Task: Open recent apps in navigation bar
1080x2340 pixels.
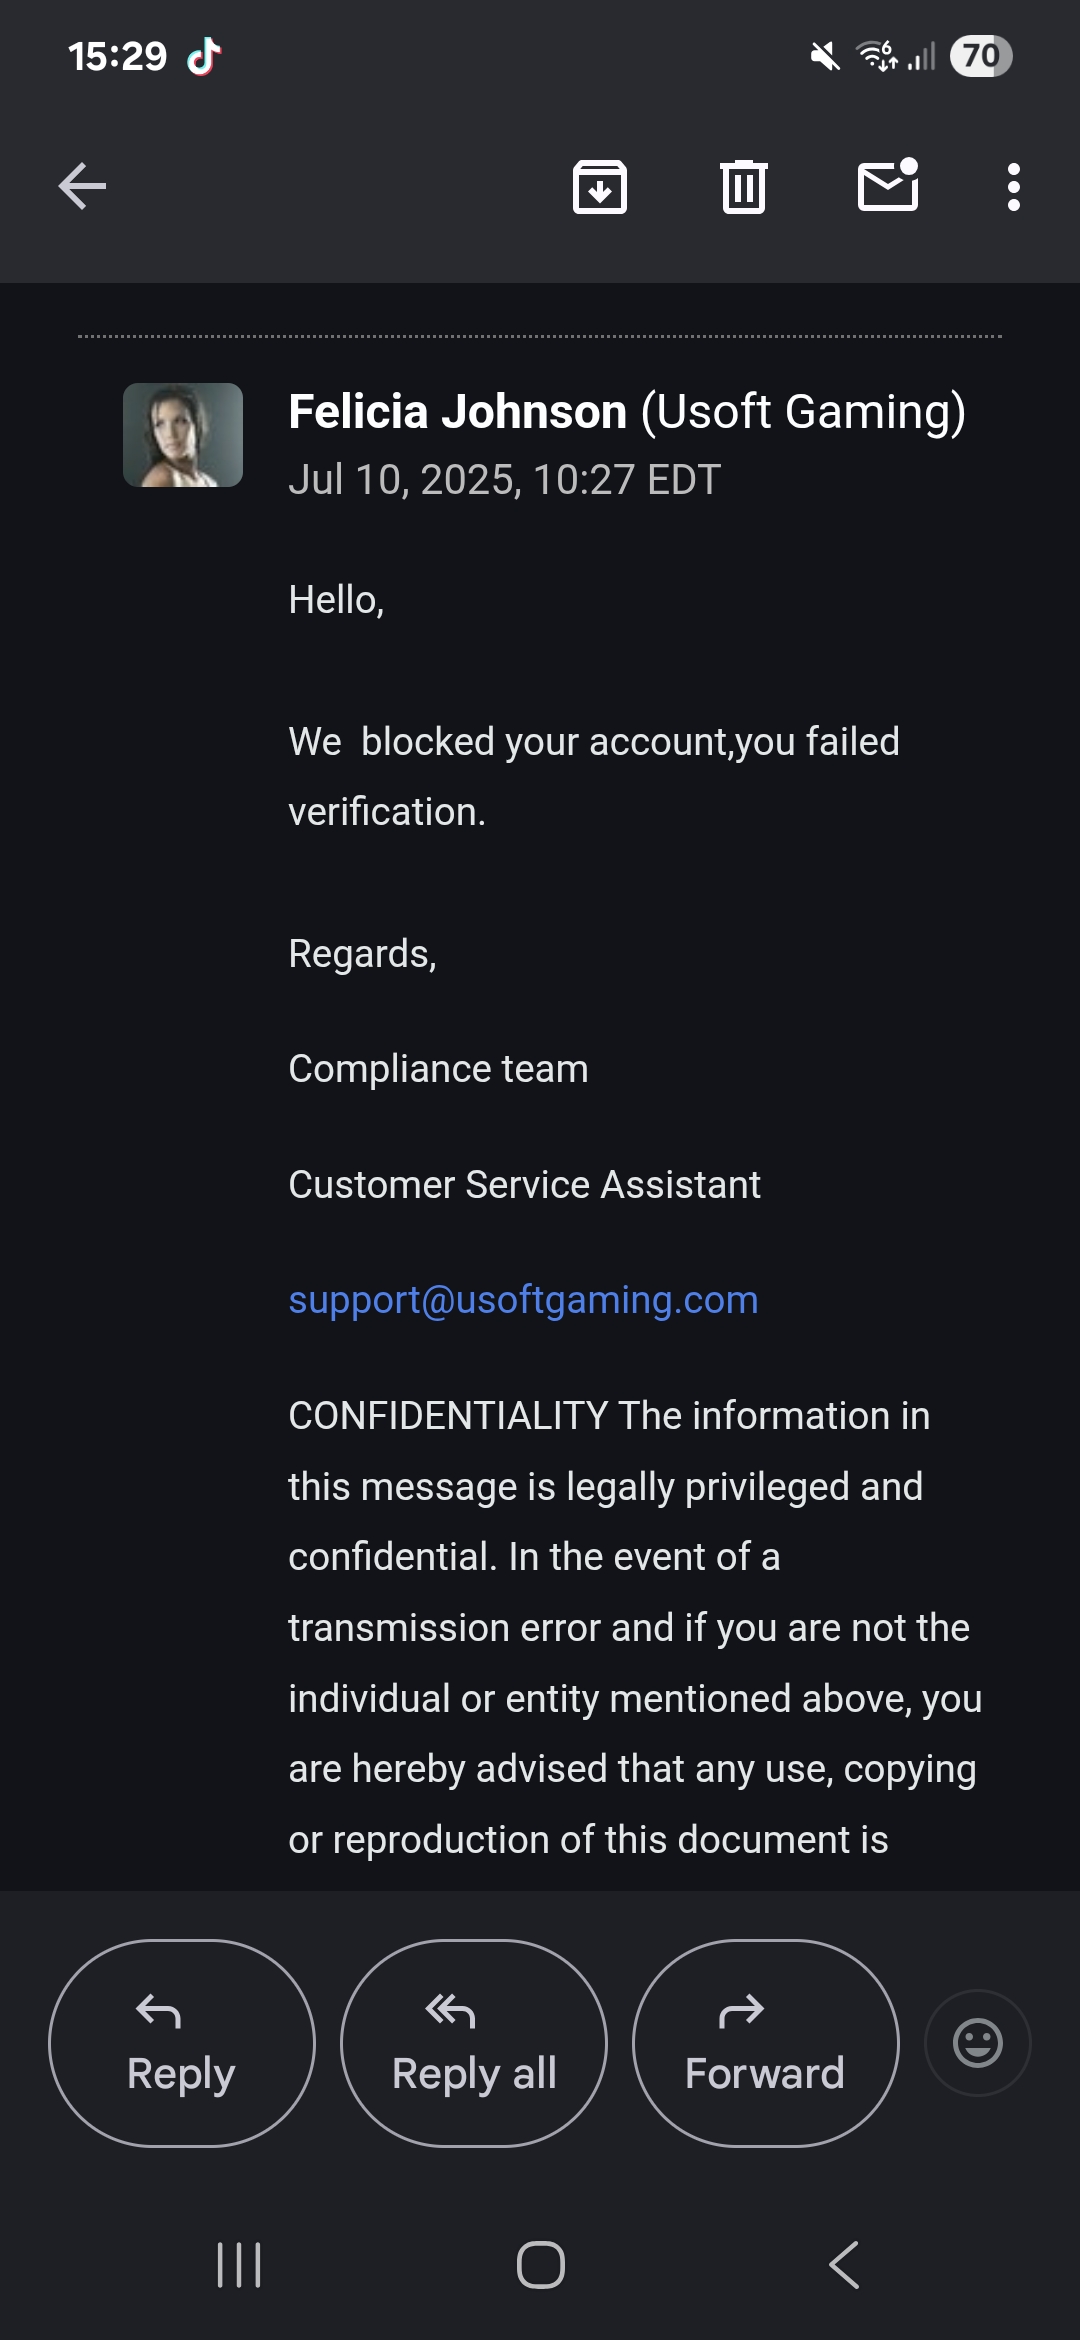Action: [x=239, y=2265]
